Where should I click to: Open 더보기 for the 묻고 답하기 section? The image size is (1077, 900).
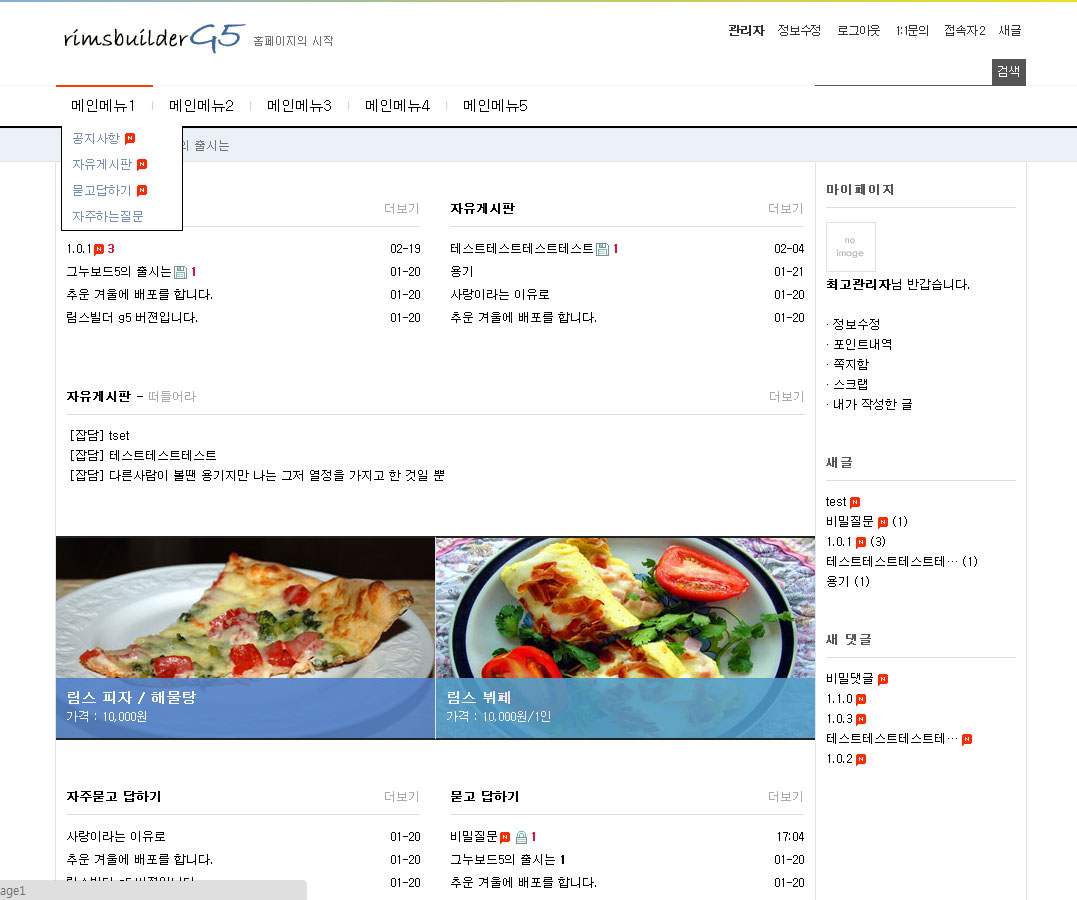(x=785, y=797)
